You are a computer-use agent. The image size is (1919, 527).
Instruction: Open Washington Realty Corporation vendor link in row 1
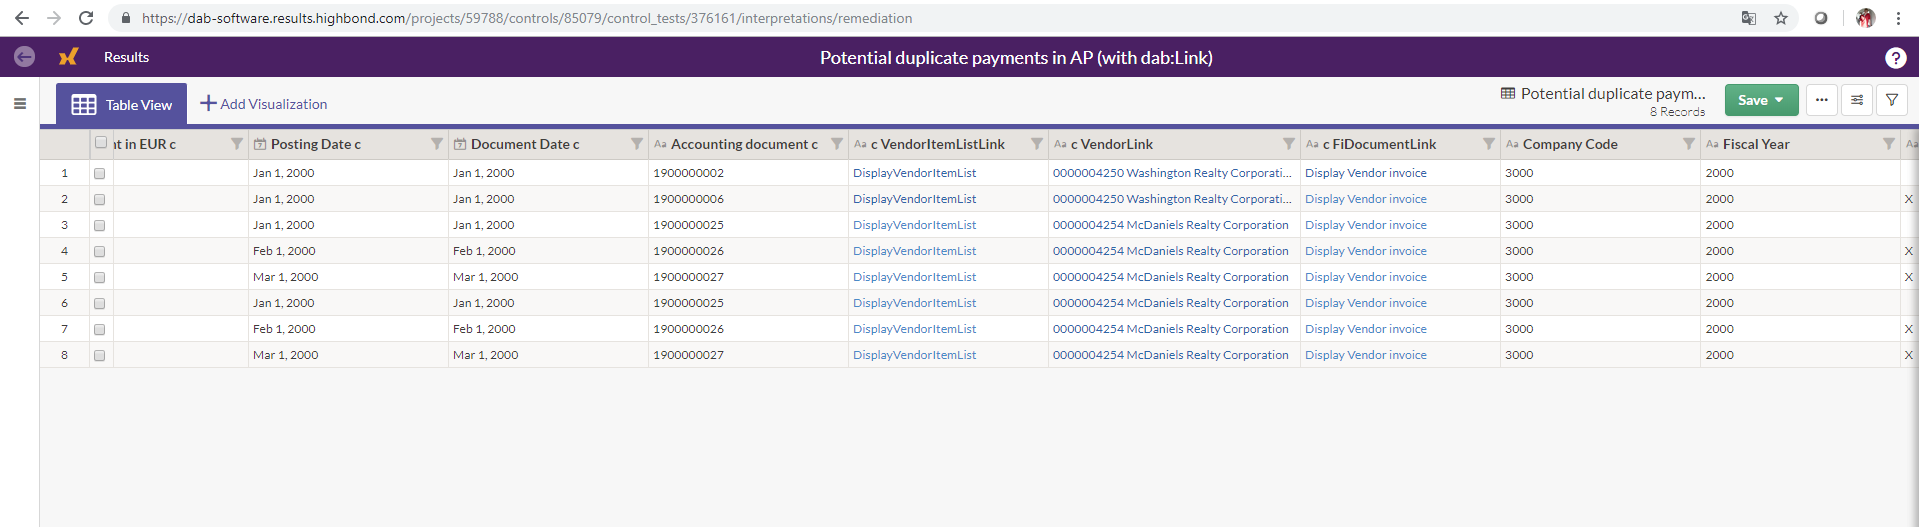(x=1171, y=173)
